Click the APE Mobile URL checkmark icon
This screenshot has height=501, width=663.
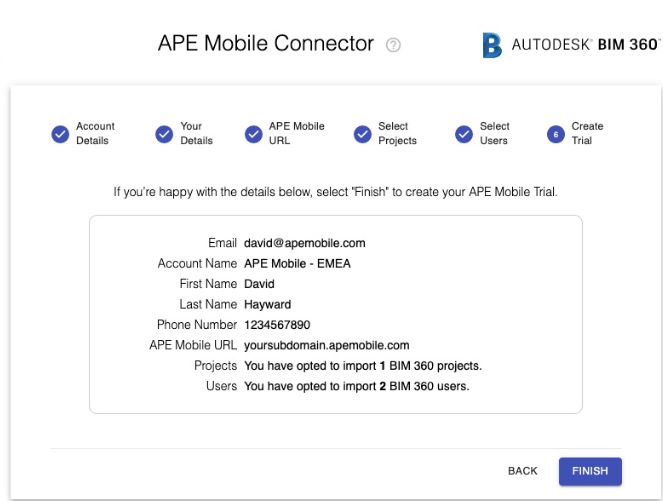[254, 134]
